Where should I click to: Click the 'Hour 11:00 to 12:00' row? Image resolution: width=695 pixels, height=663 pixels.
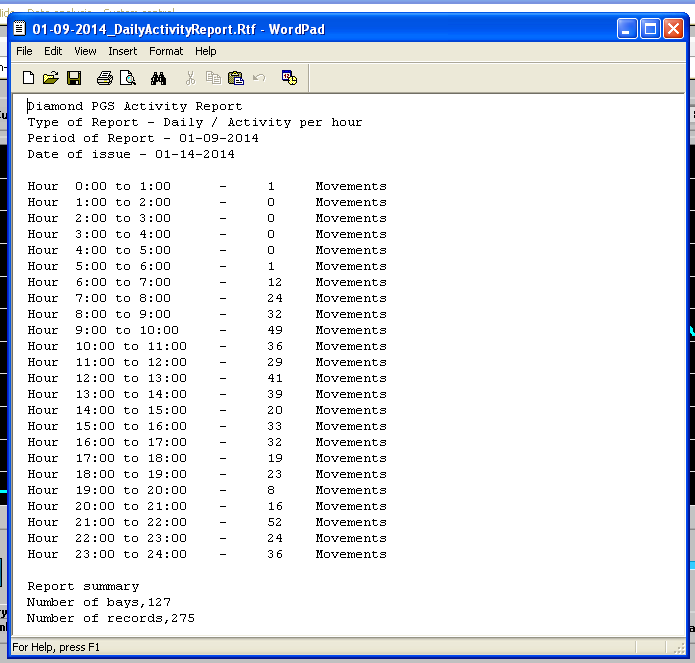[207, 362]
